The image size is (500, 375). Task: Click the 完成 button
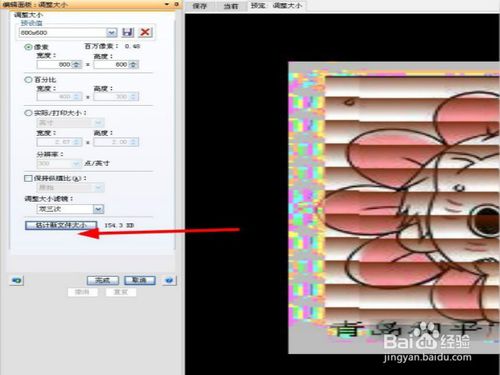103,280
